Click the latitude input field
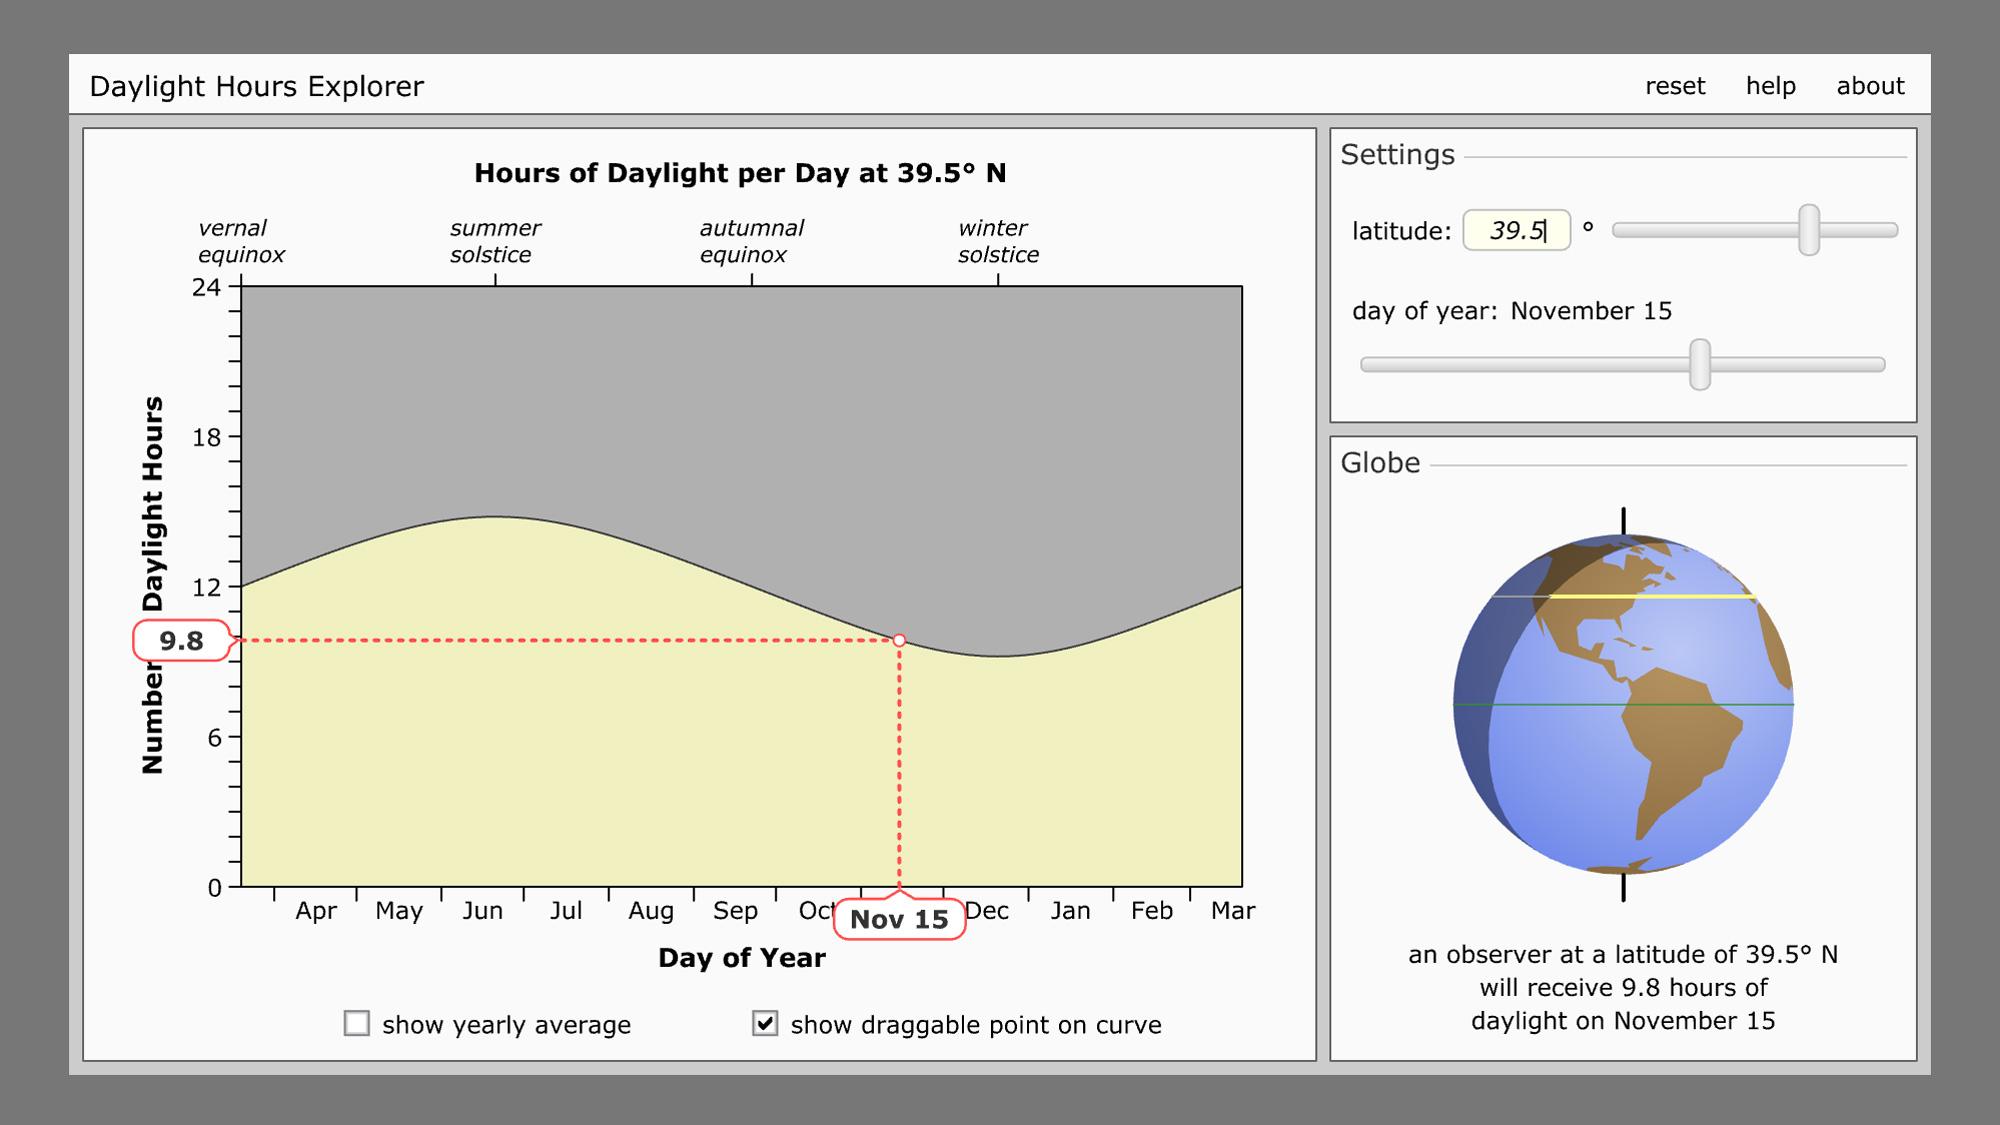The width and height of the screenshot is (2000, 1125). click(1515, 229)
